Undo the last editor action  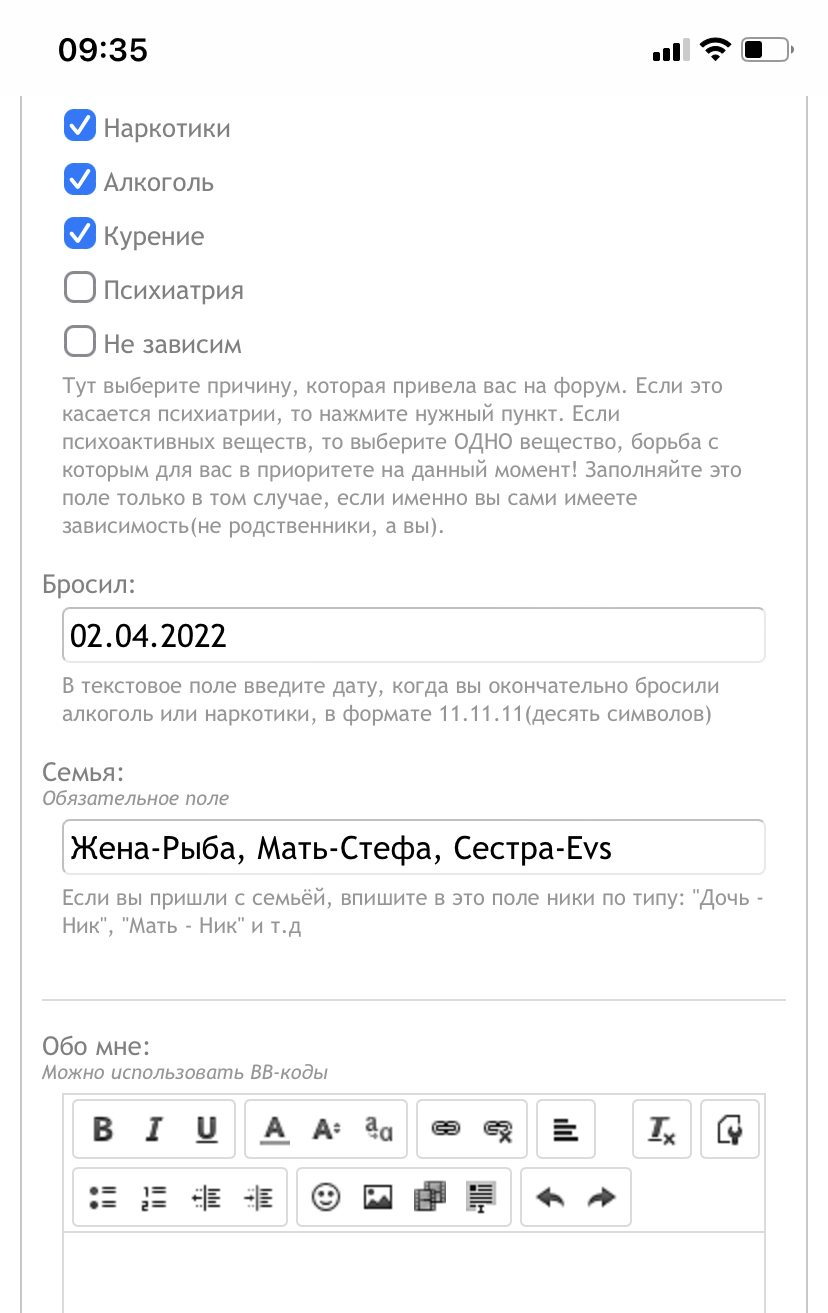tap(549, 1197)
